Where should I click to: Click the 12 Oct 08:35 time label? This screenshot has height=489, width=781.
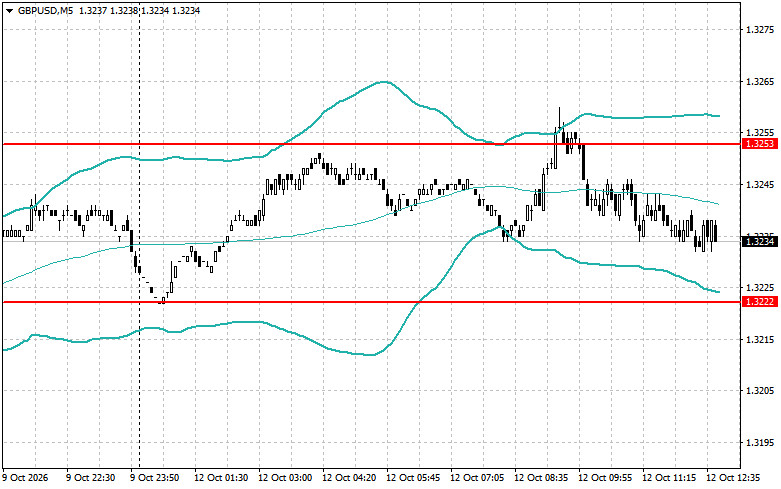[541, 478]
